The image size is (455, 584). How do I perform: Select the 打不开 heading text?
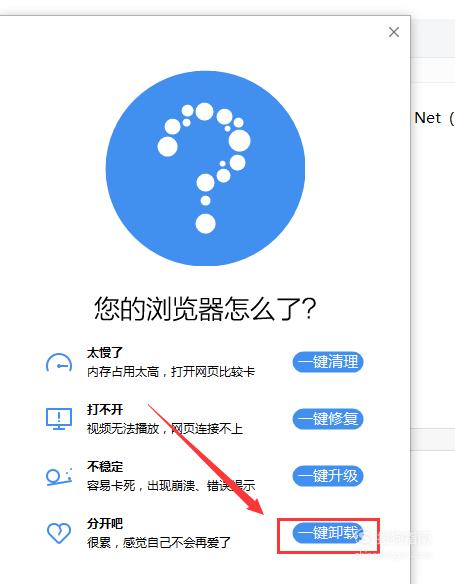point(105,409)
